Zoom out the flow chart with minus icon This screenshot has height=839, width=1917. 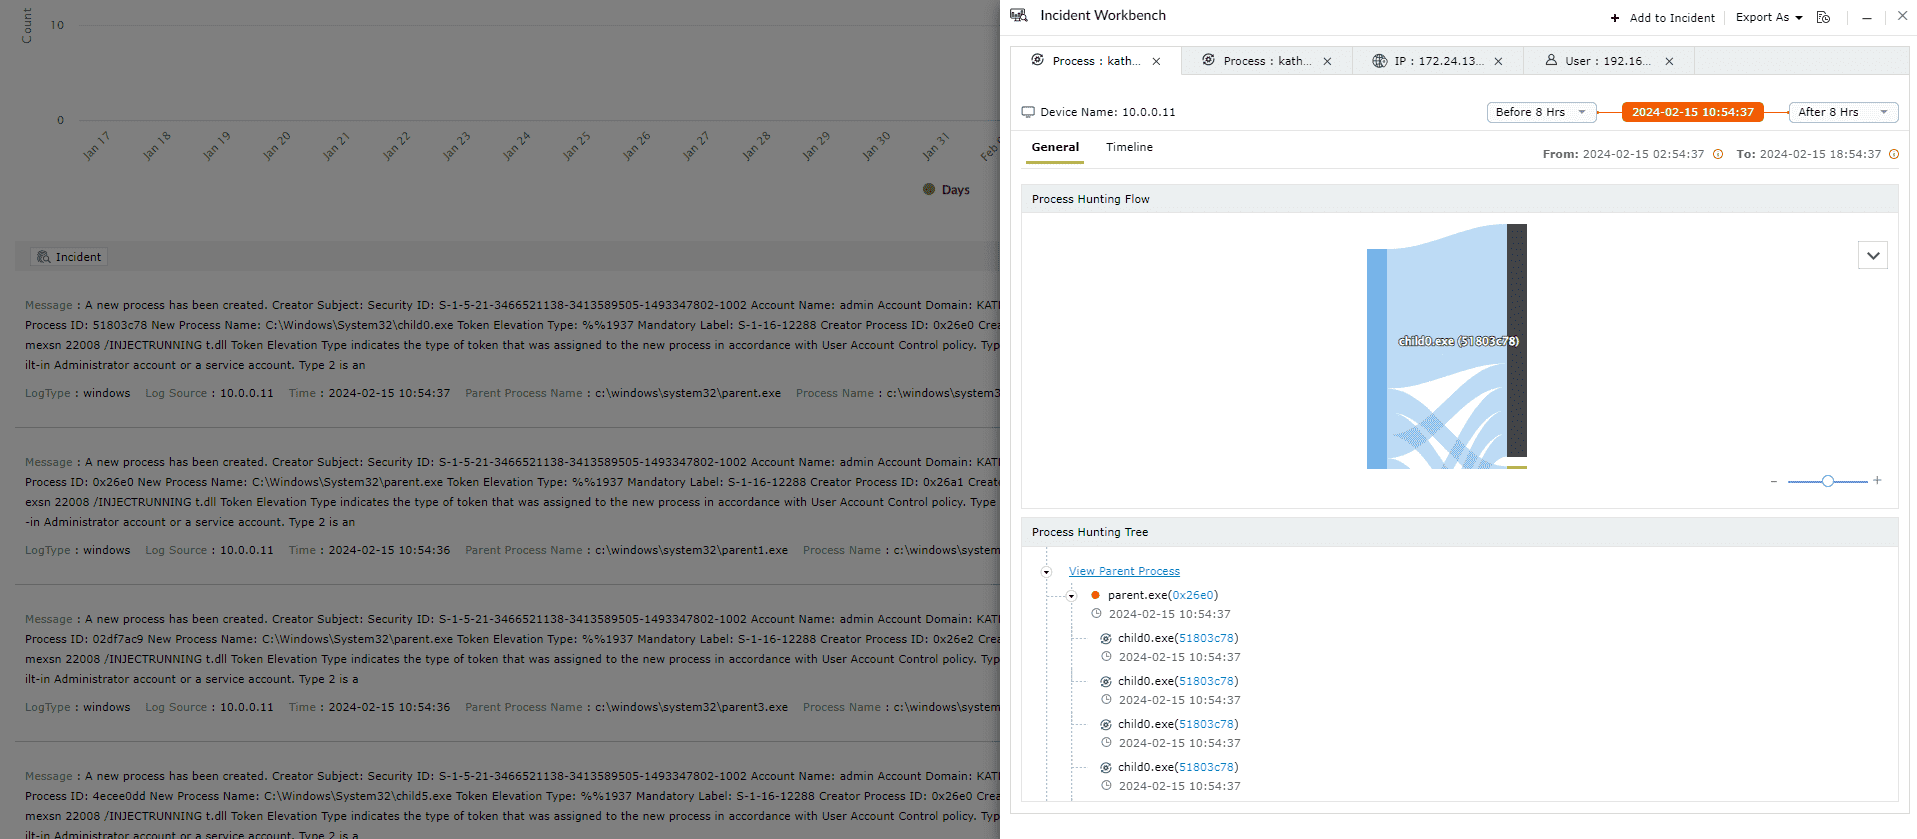[x=1774, y=482]
